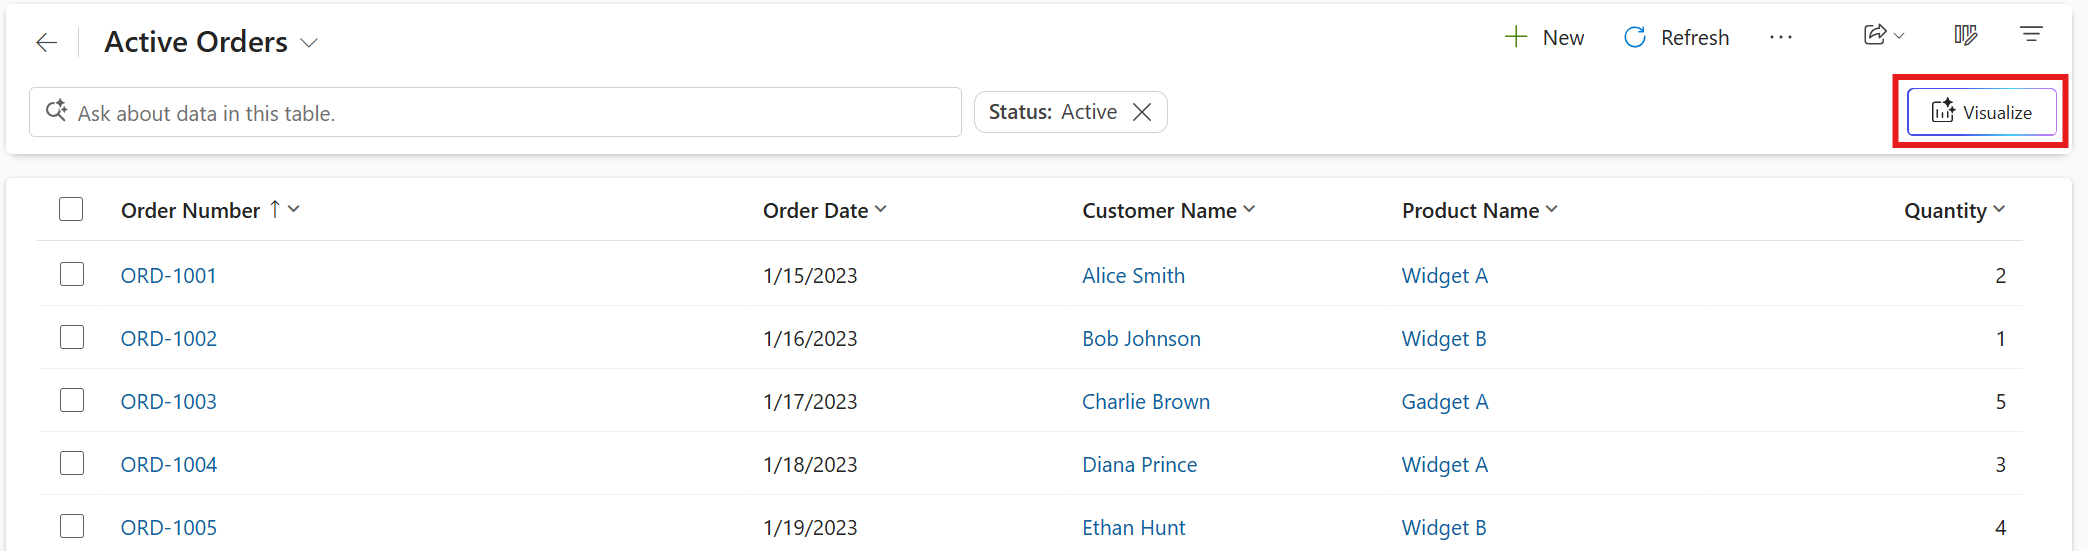Remove the Status: Active filter

(1142, 112)
